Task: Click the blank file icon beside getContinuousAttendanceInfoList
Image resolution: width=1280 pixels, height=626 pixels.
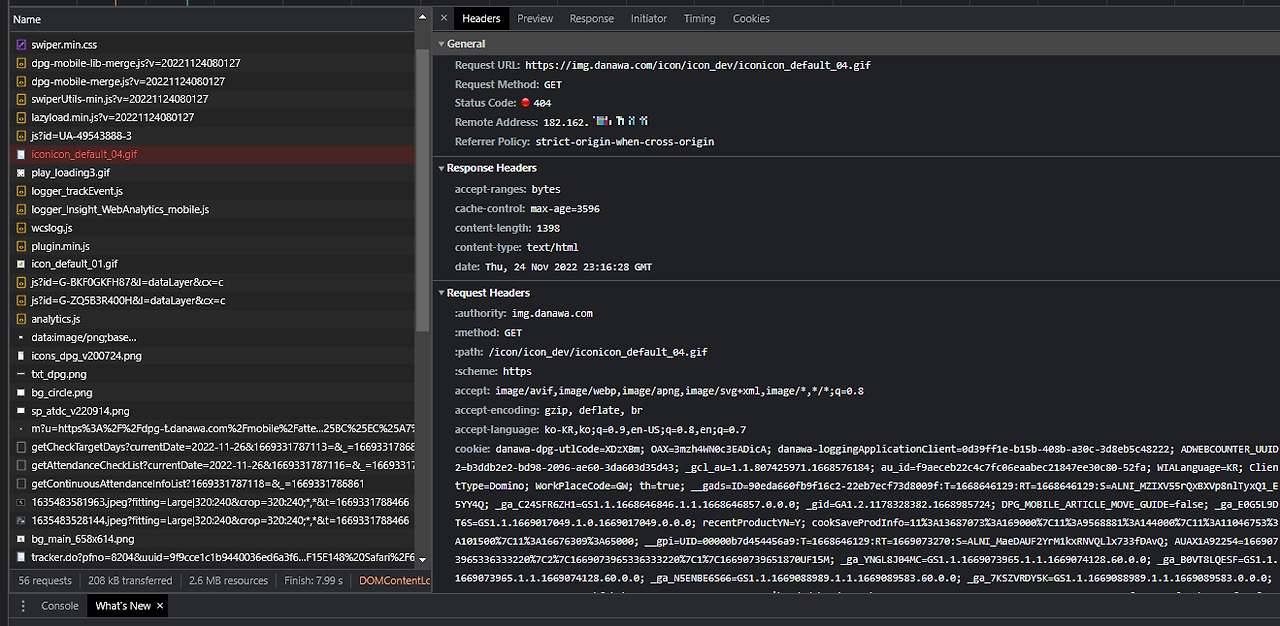Action: coord(21,483)
